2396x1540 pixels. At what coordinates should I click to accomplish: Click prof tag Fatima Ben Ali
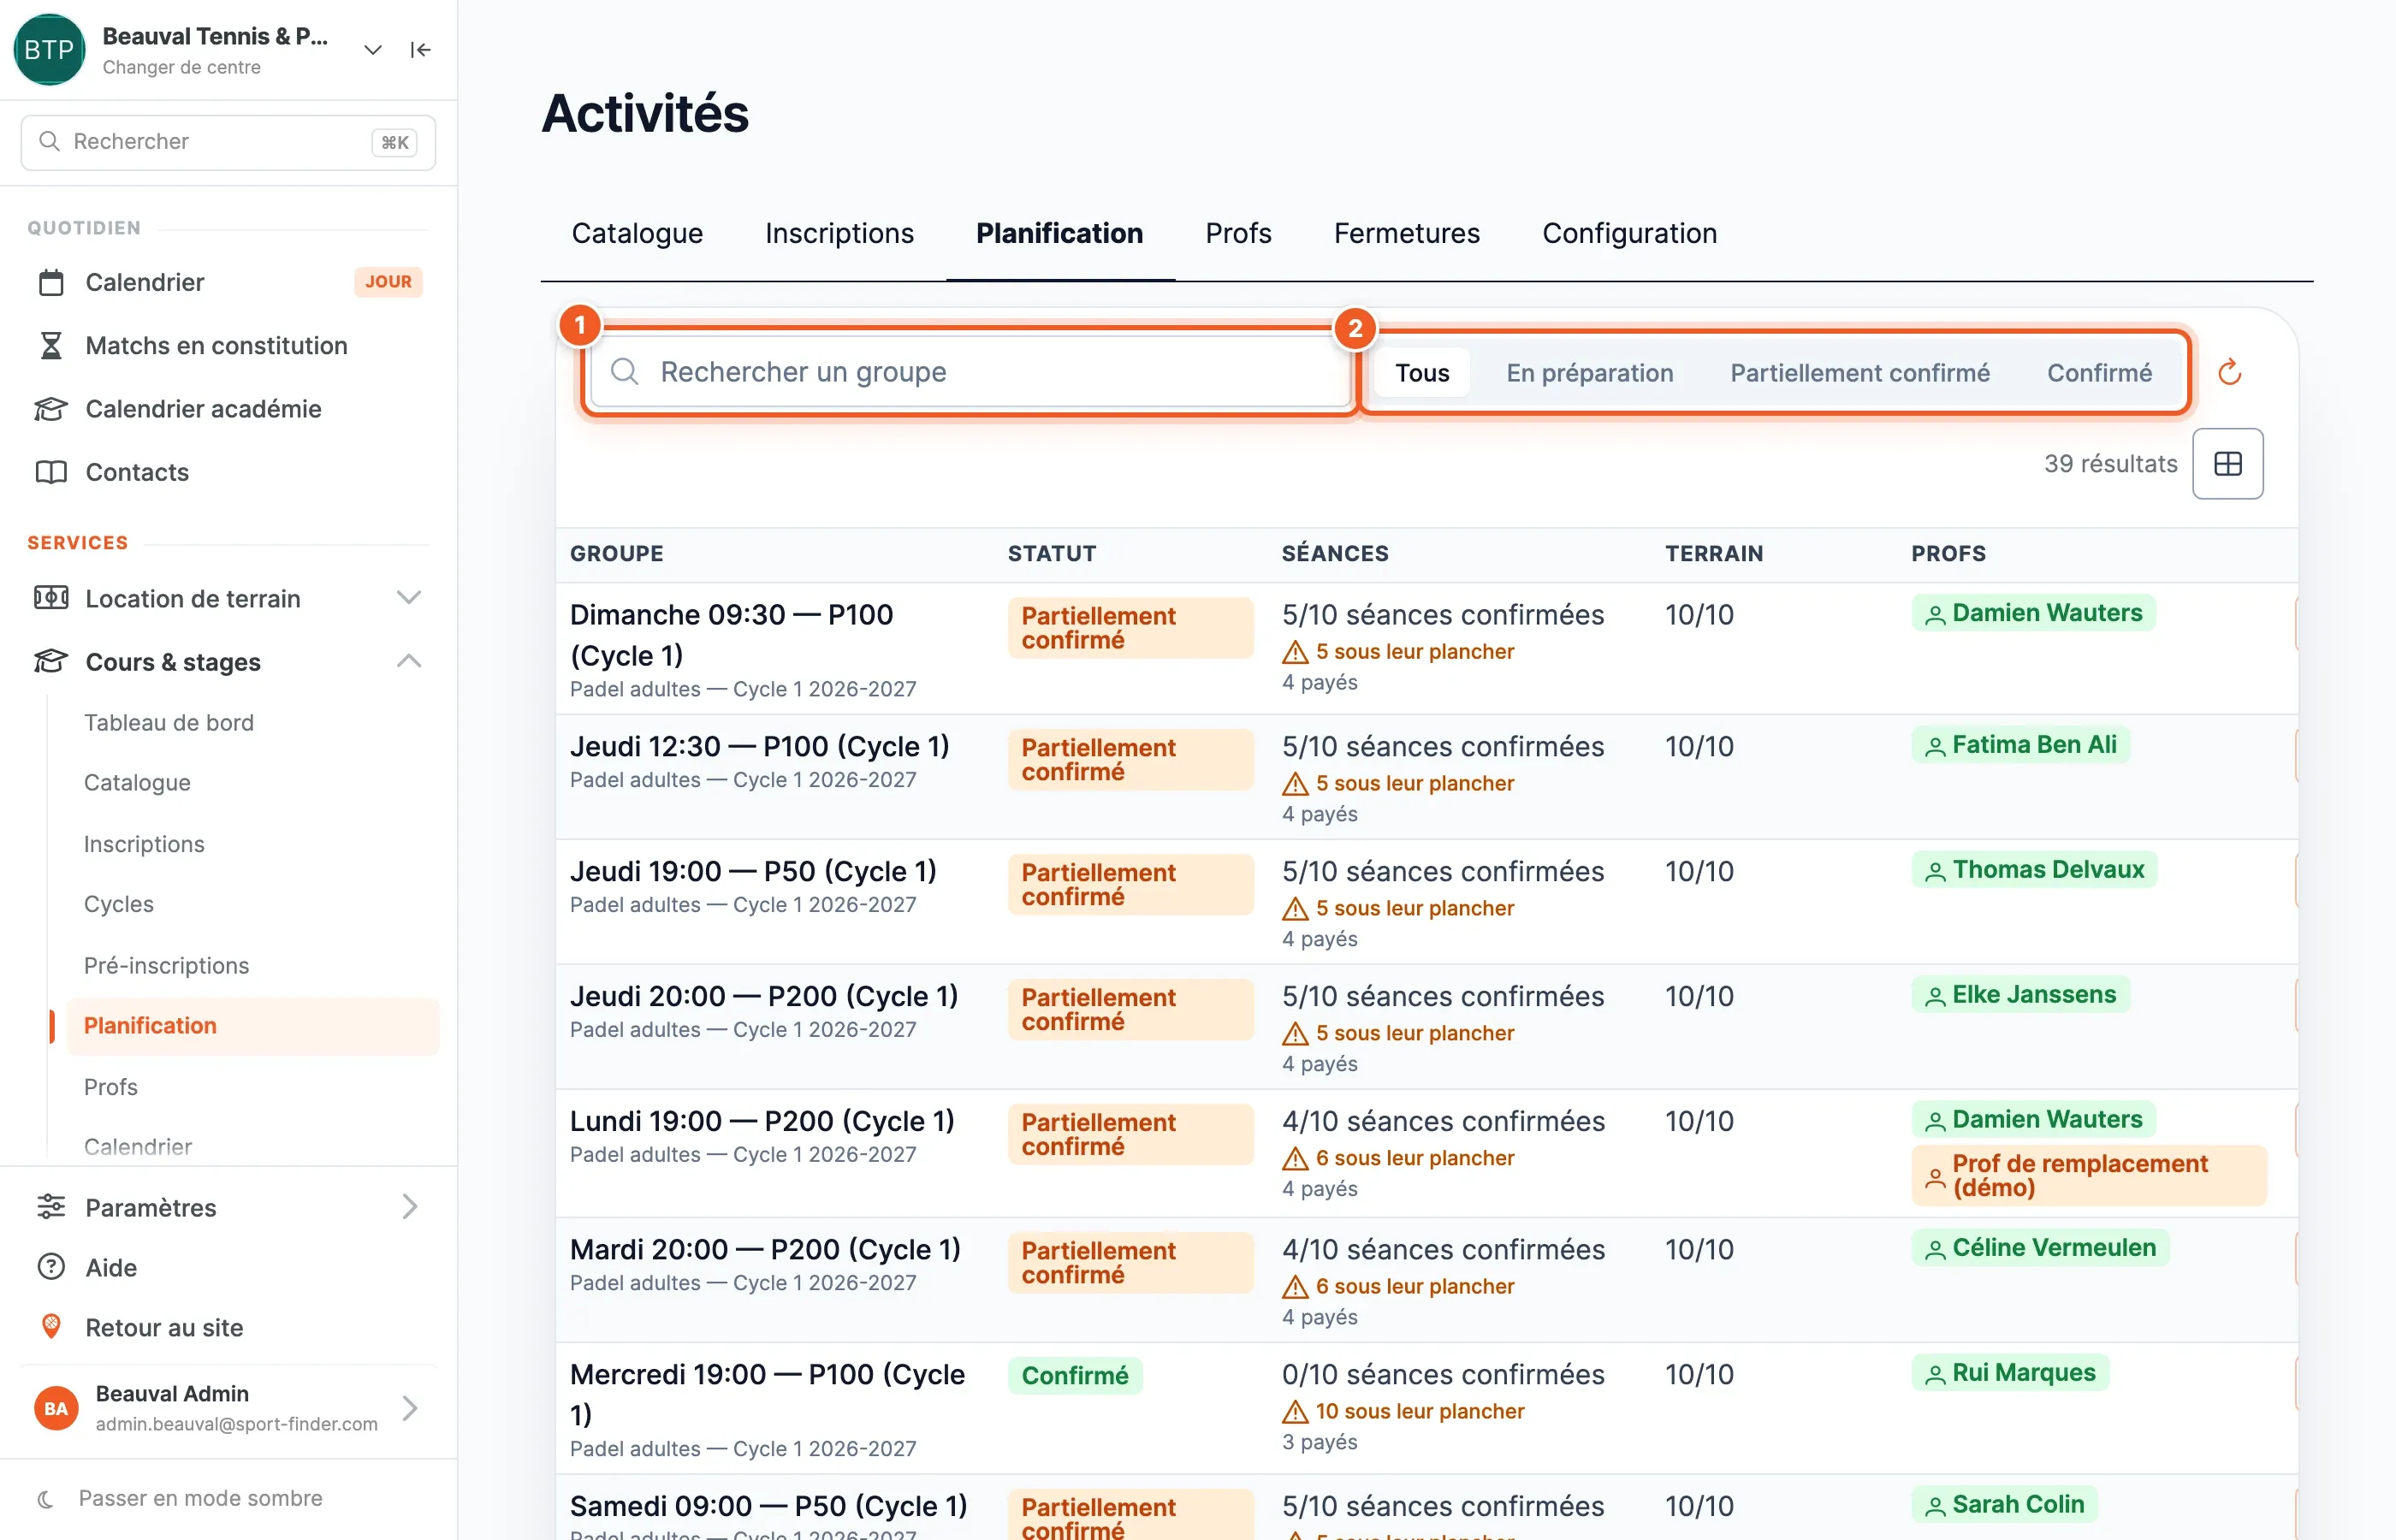tap(2020, 745)
